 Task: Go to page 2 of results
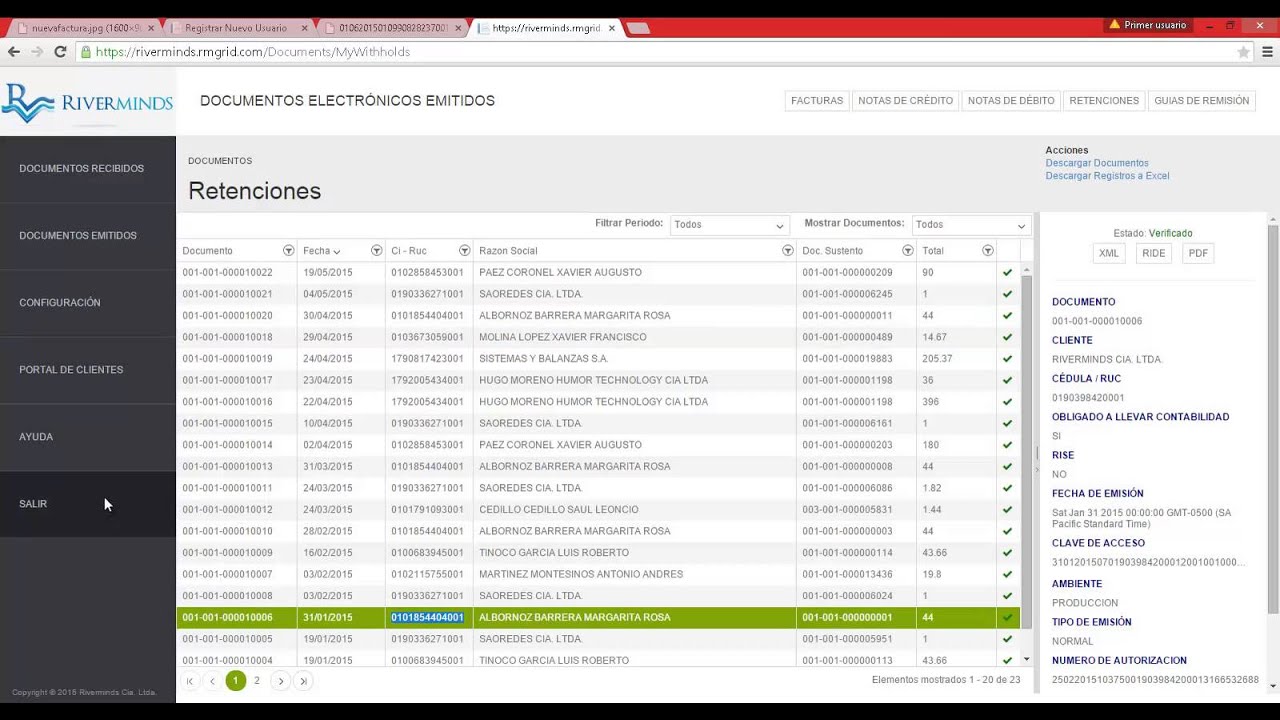pyautogui.click(x=257, y=681)
